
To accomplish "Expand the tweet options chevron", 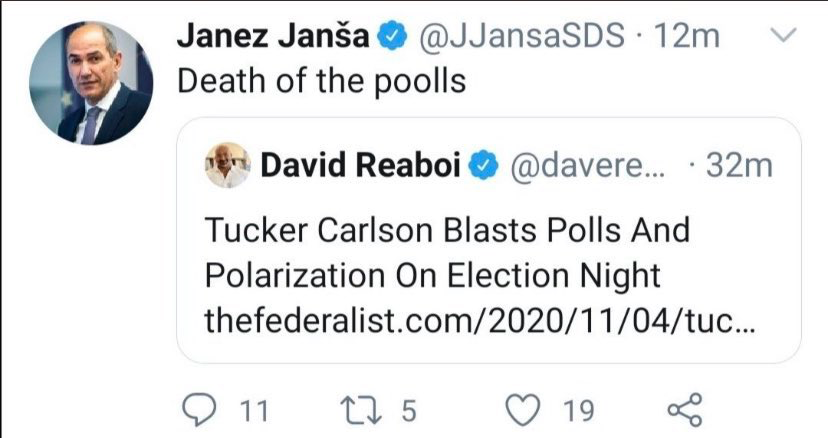I will click(x=783, y=35).
